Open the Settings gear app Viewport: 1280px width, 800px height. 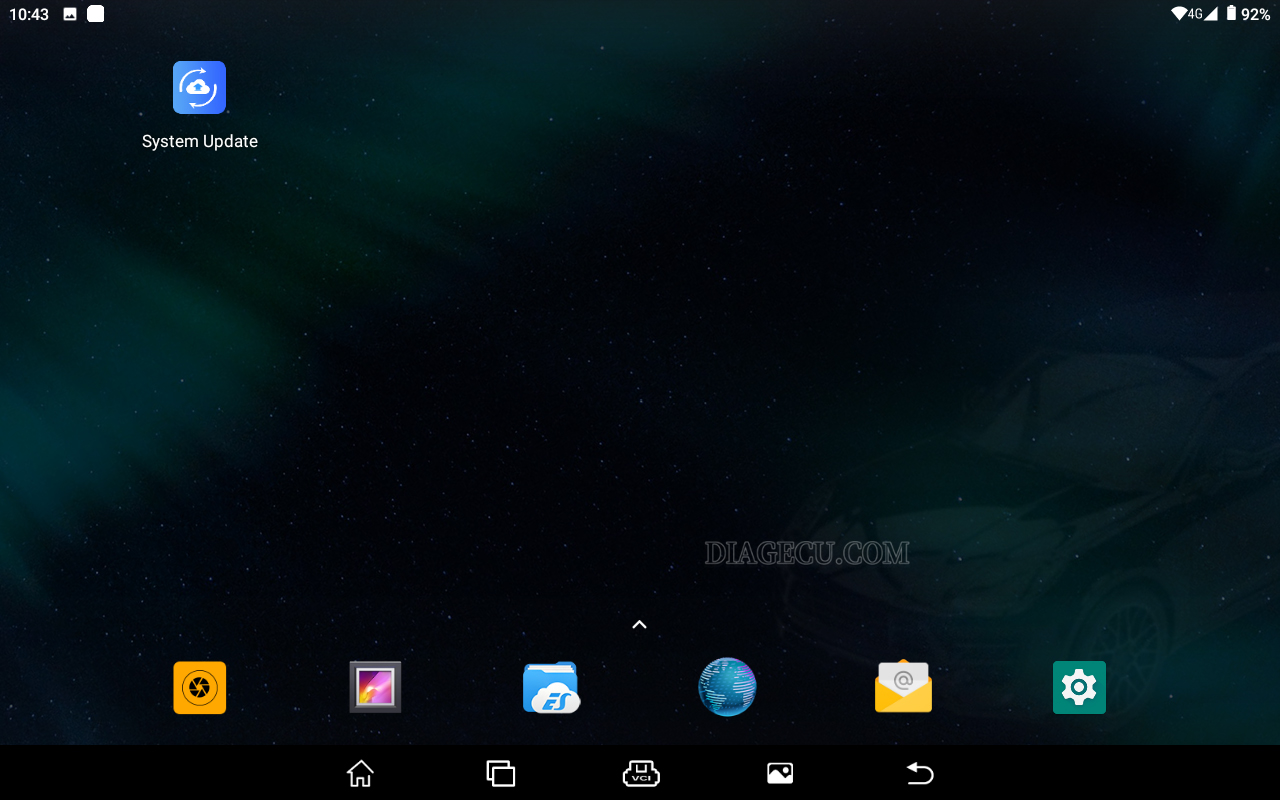pos(1079,688)
